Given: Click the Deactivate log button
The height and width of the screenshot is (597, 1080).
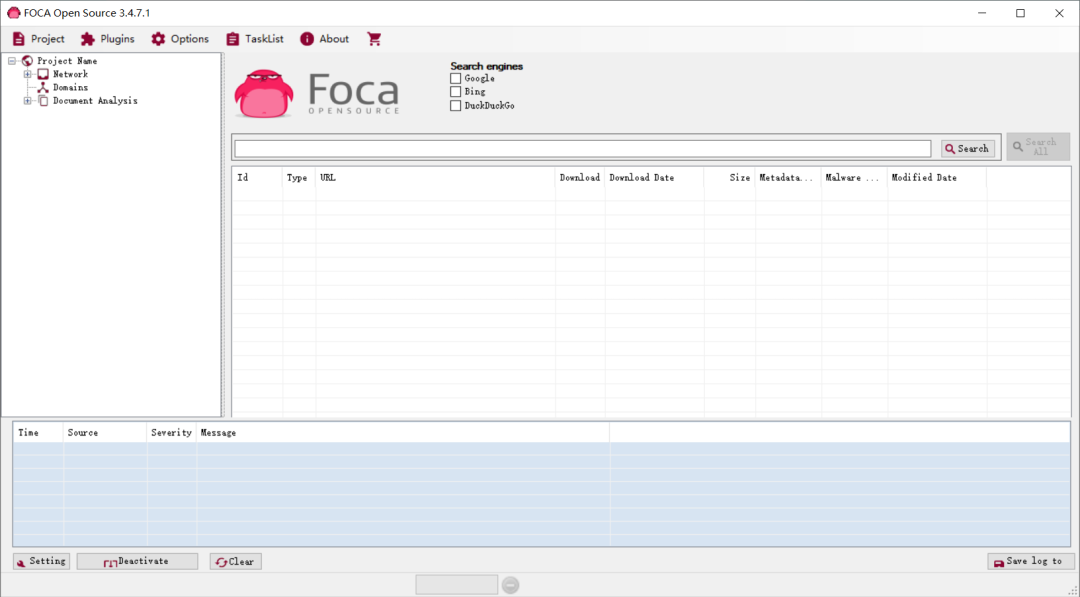Looking at the screenshot, I should 137,561.
